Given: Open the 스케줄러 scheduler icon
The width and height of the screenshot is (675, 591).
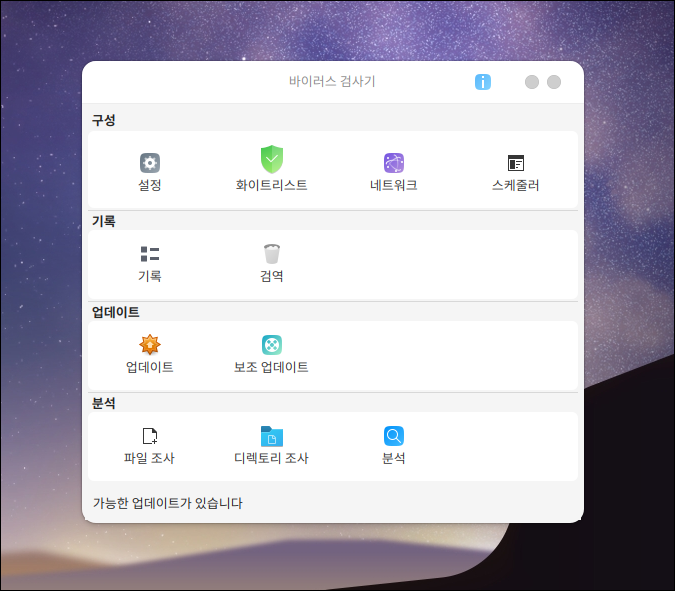Looking at the screenshot, I should pos(516,163).
